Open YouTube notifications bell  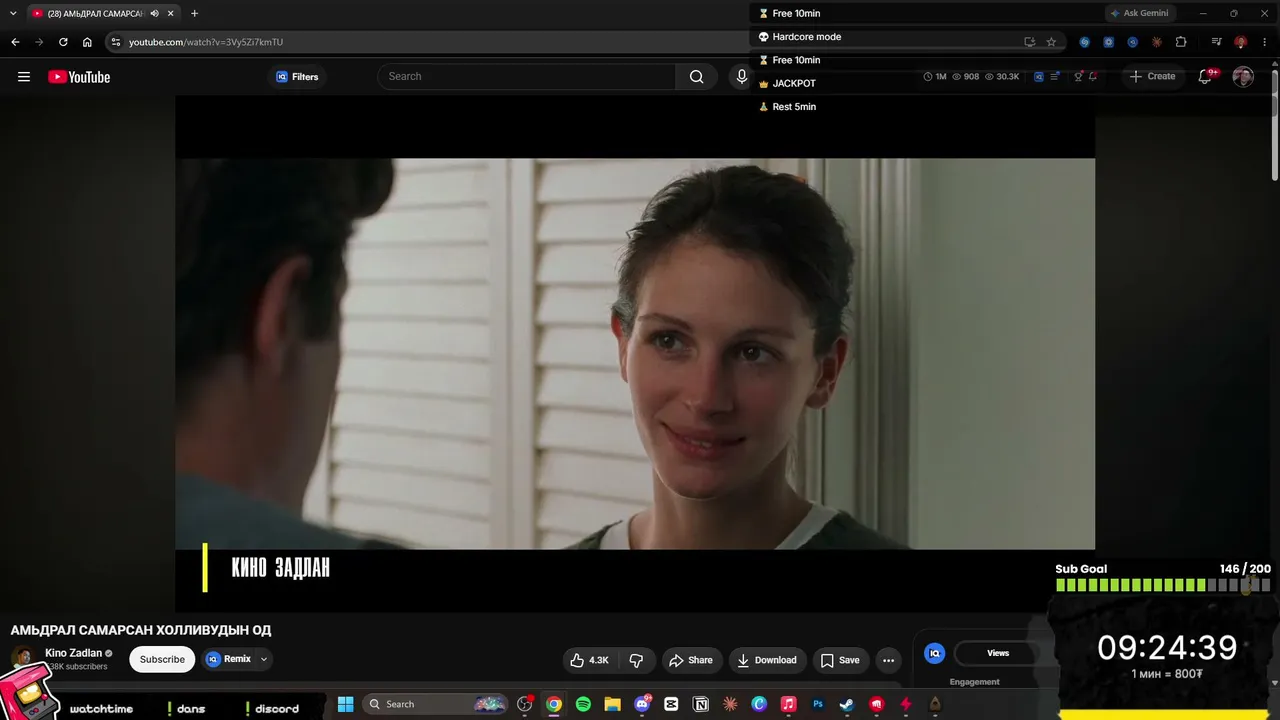[1206, 77]
